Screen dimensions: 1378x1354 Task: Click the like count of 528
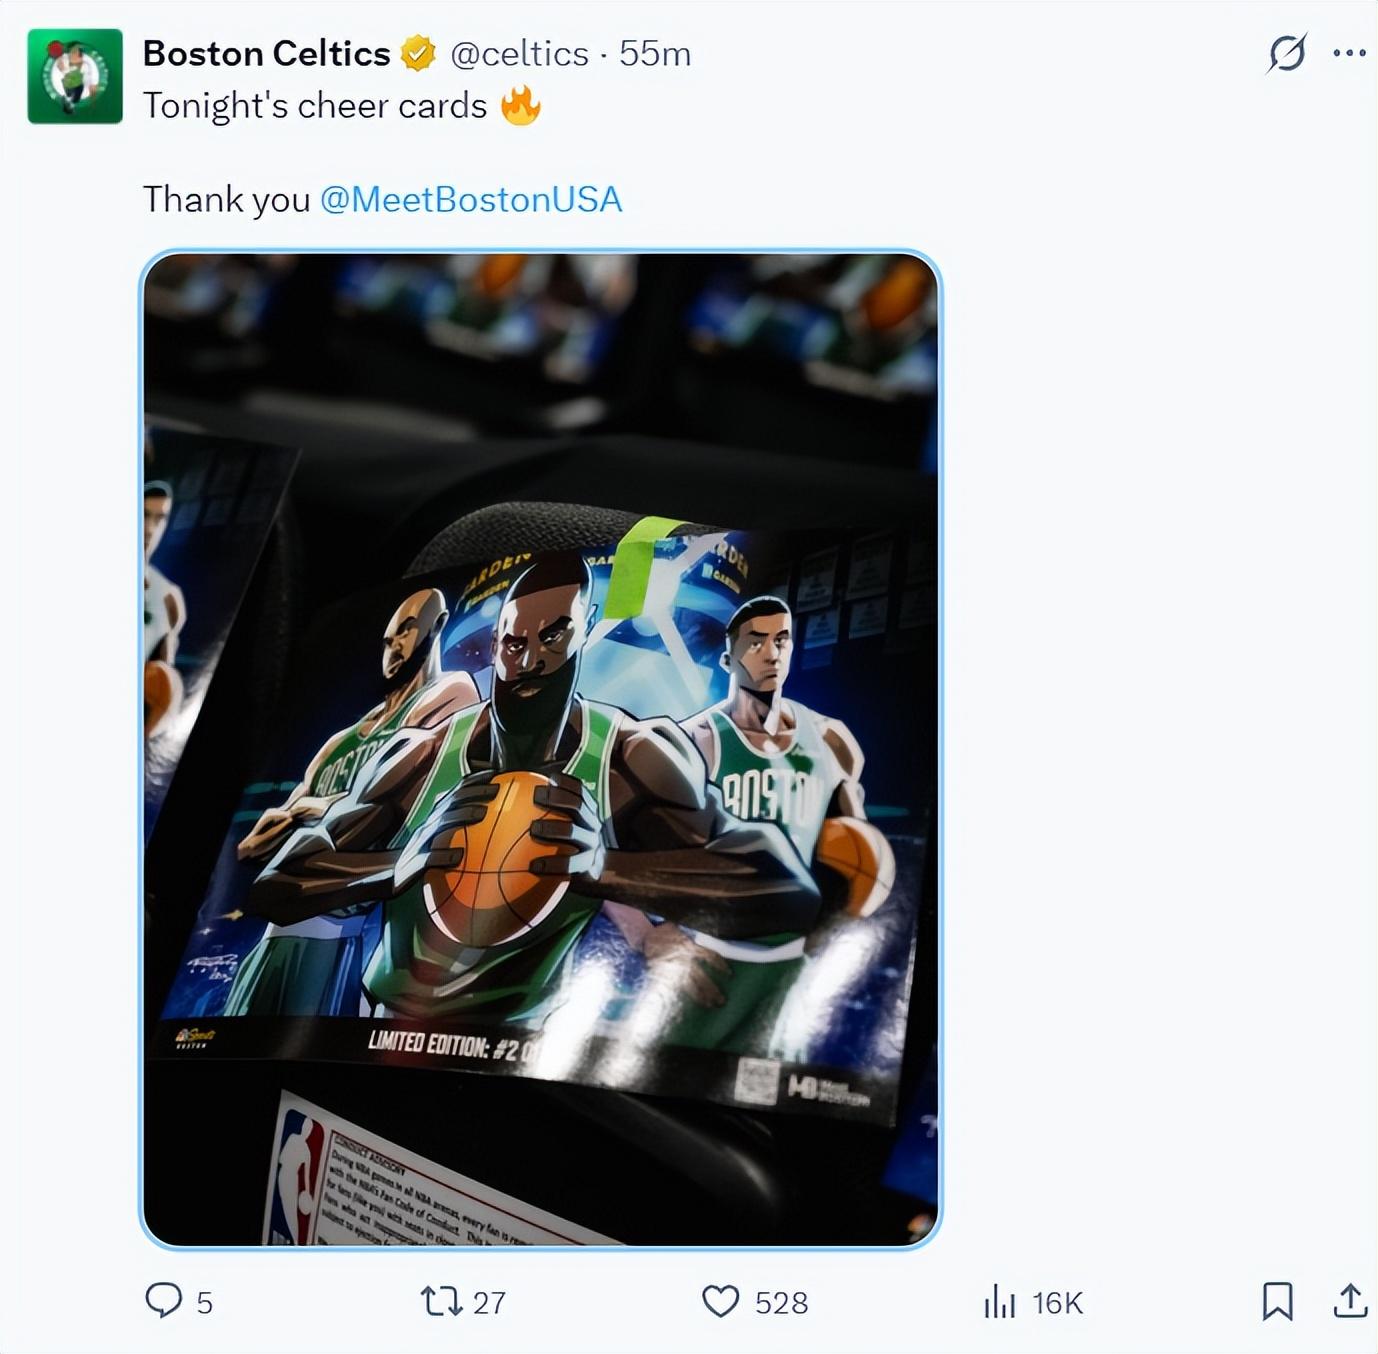coord(781,1302)
